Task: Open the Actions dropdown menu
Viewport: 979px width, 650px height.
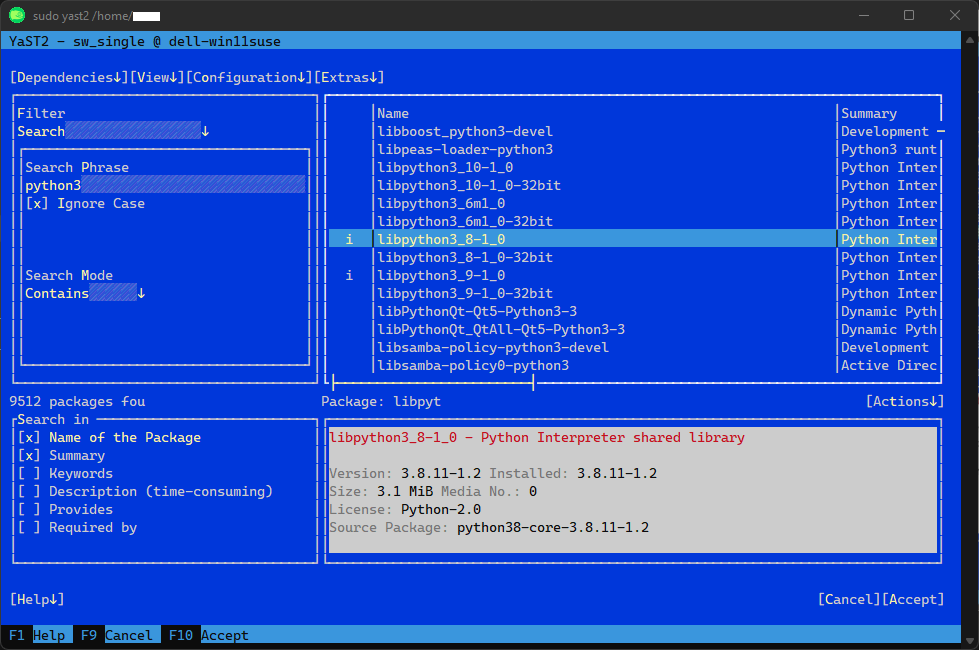Action: [905, 401]
